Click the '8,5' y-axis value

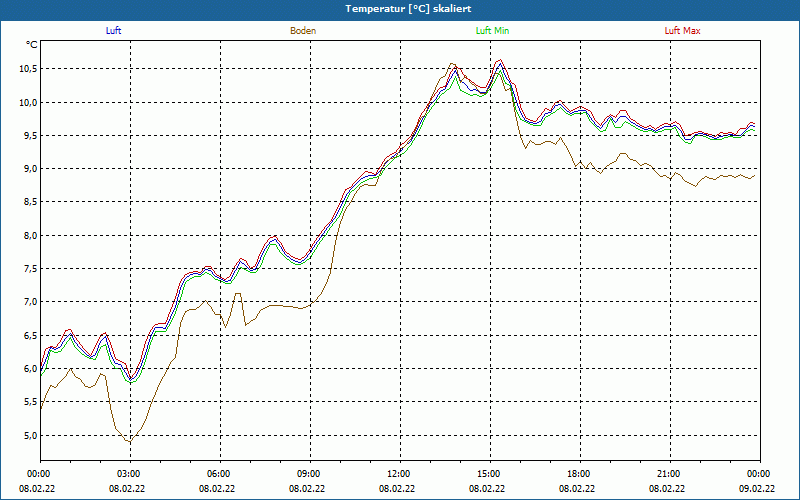point(31,203)
